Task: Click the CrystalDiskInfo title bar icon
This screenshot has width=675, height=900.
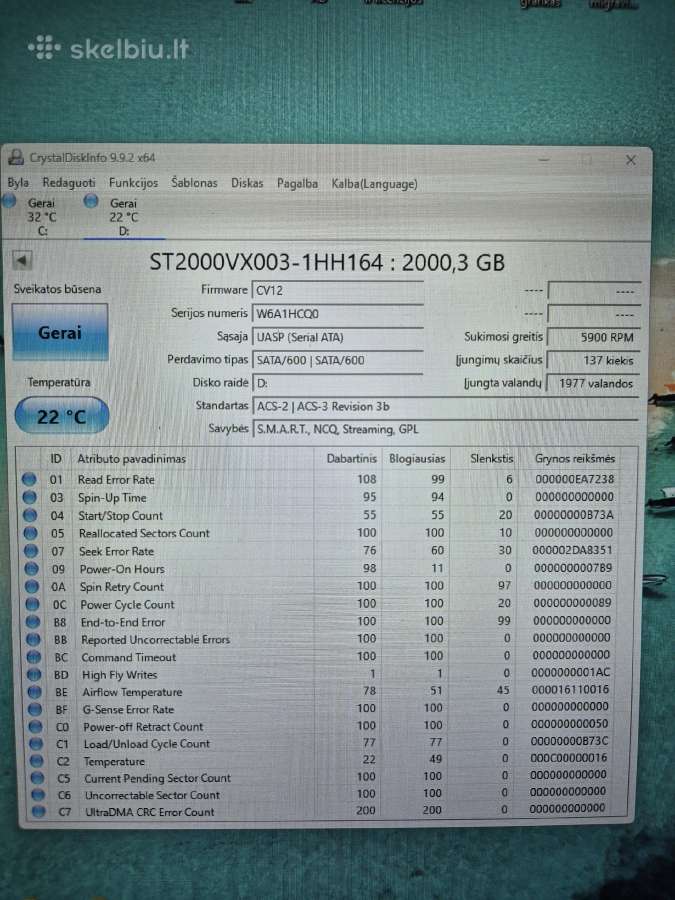Action: coord(16,156)
